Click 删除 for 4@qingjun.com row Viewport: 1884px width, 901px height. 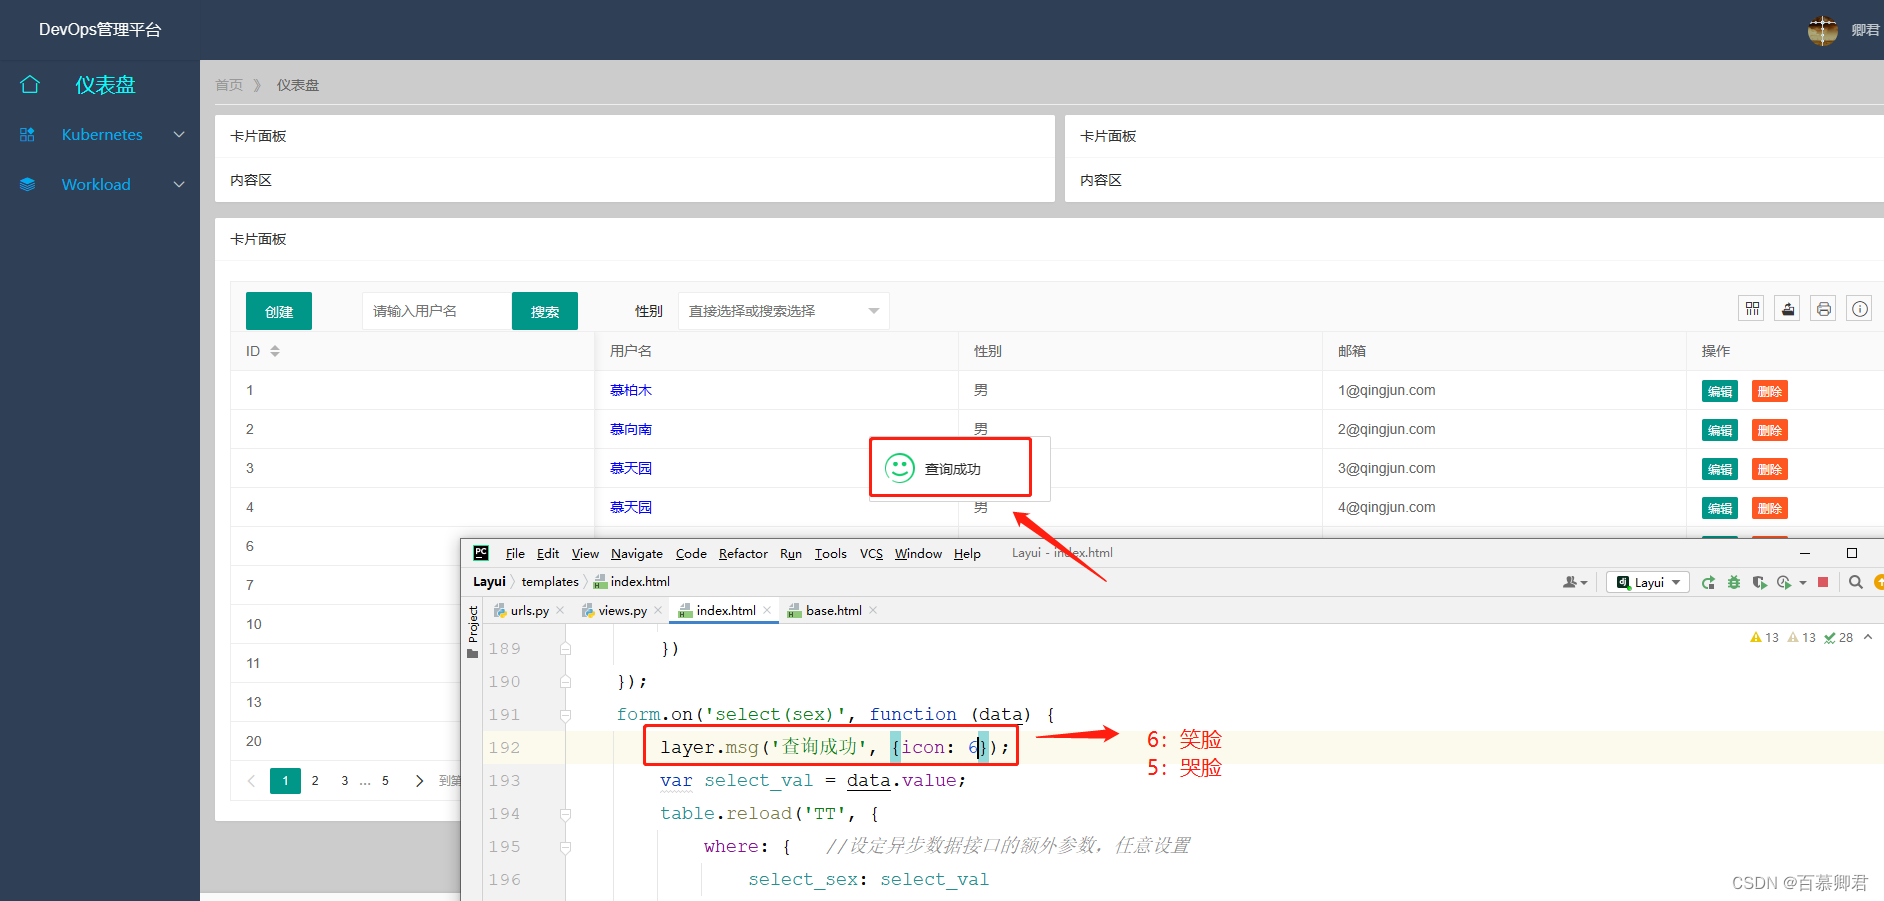point(1770,508)
